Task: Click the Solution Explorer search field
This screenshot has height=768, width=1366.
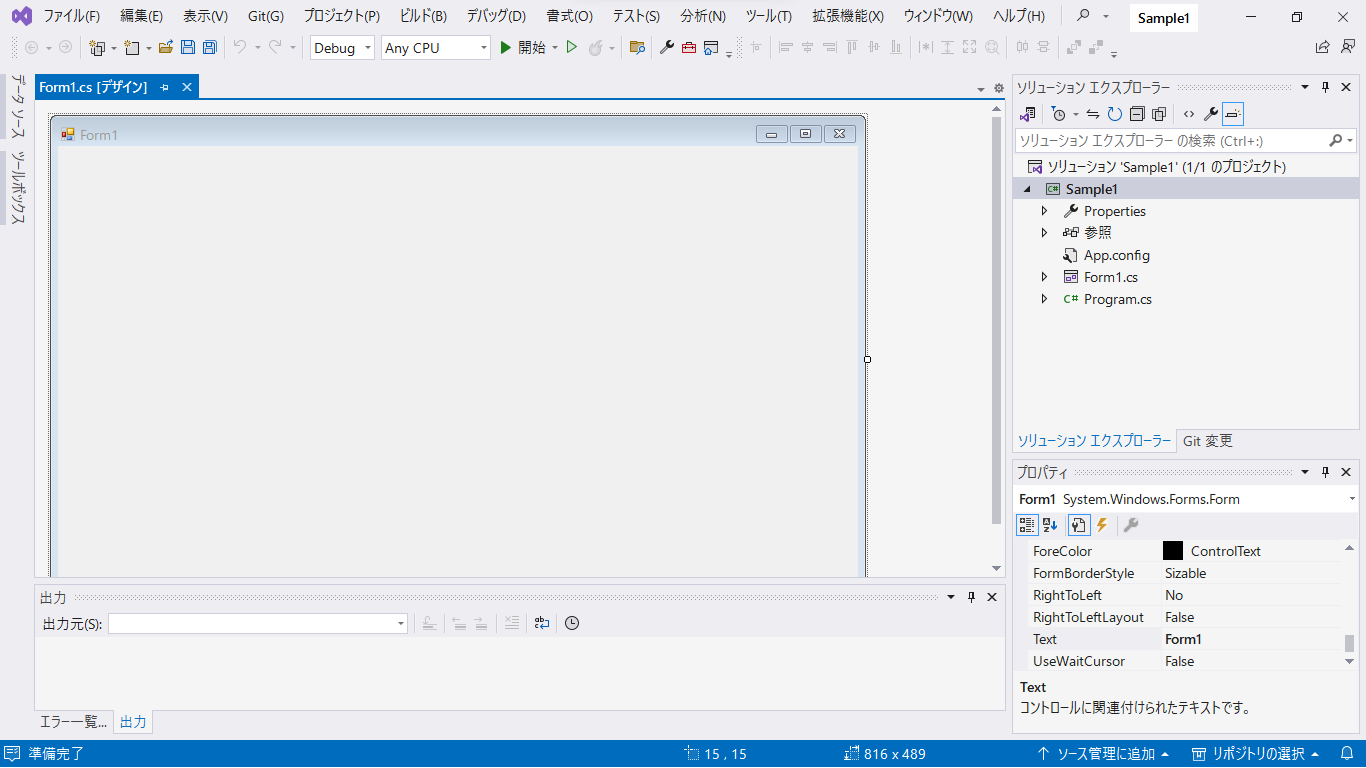Action: [x=1170, y=141]
